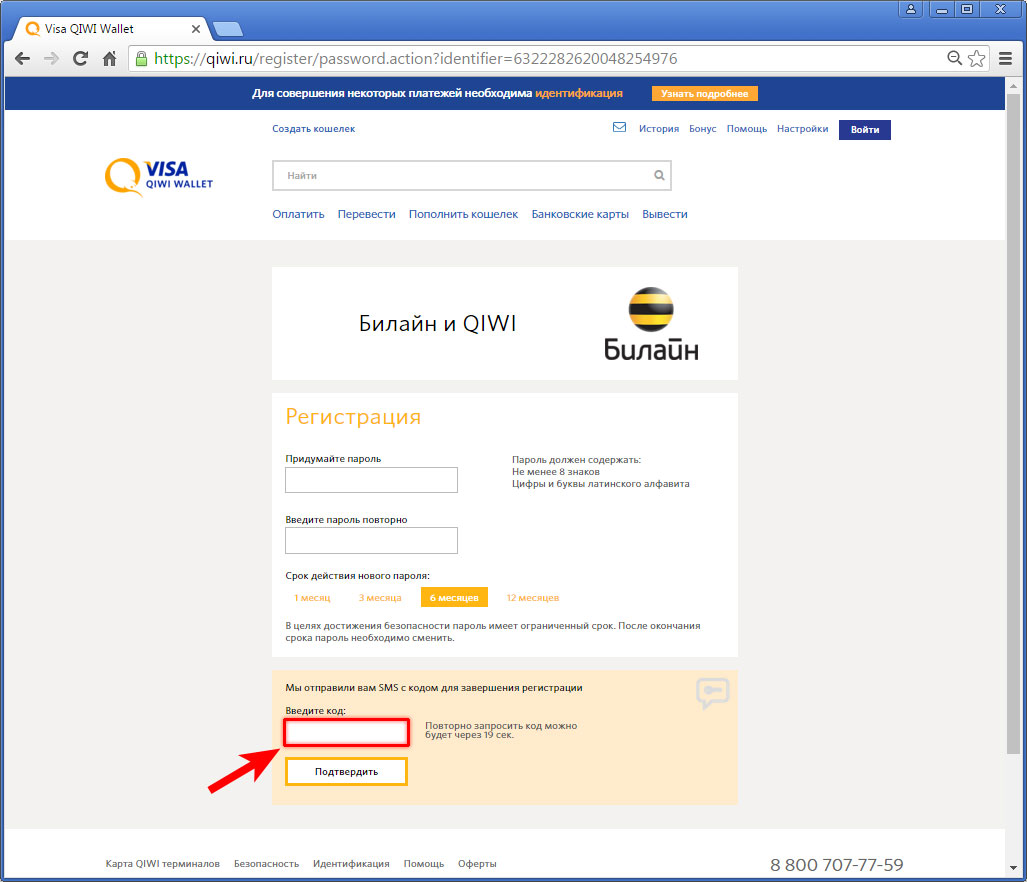Open the Вывести menu item
Screen dimensions: 1027x882
point(665,214)
